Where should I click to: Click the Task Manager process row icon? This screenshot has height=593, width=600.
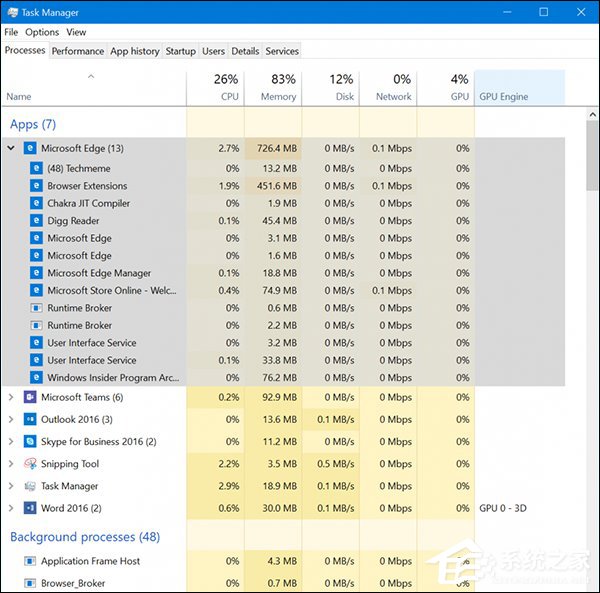(30, 486)
